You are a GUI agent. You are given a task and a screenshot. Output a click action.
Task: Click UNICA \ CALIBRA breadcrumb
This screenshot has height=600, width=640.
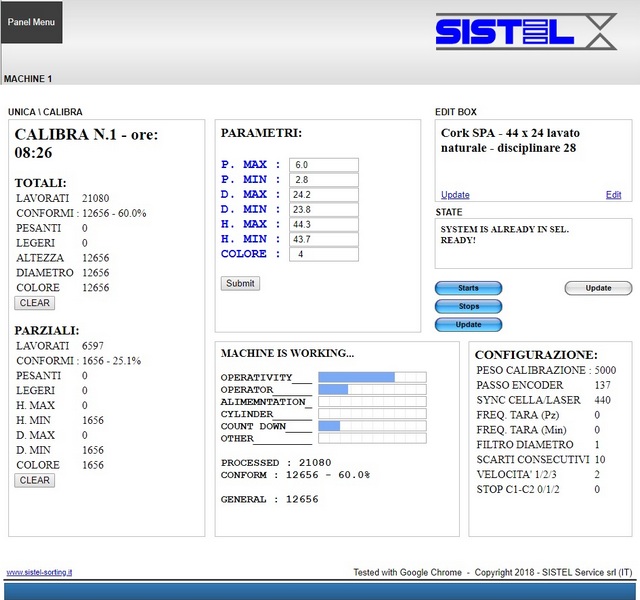click(x=45, y=112)
